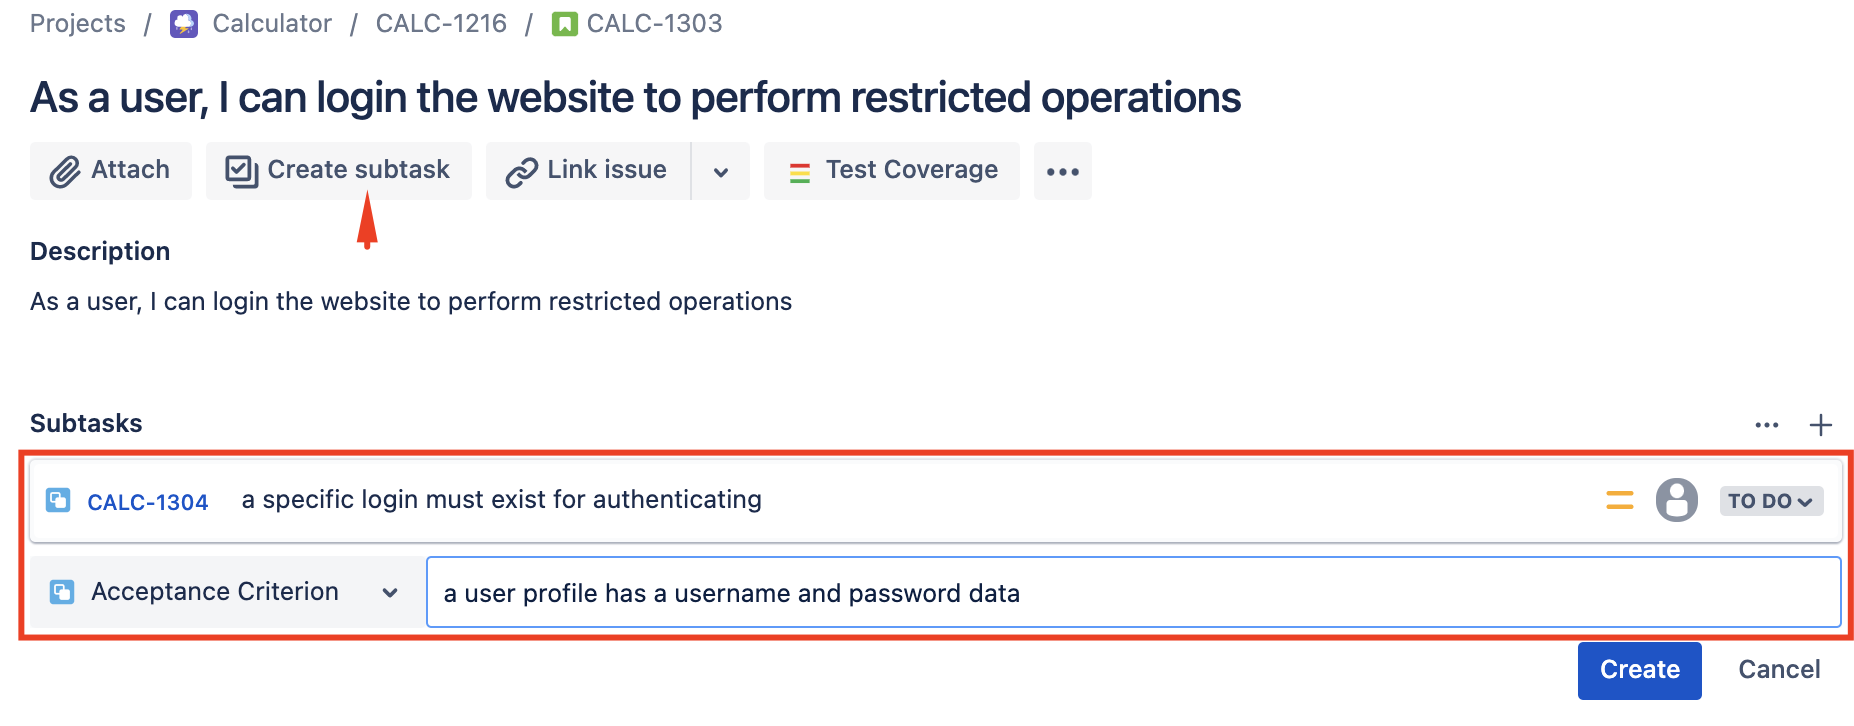Click the blue Create button

coord(1640,670)
